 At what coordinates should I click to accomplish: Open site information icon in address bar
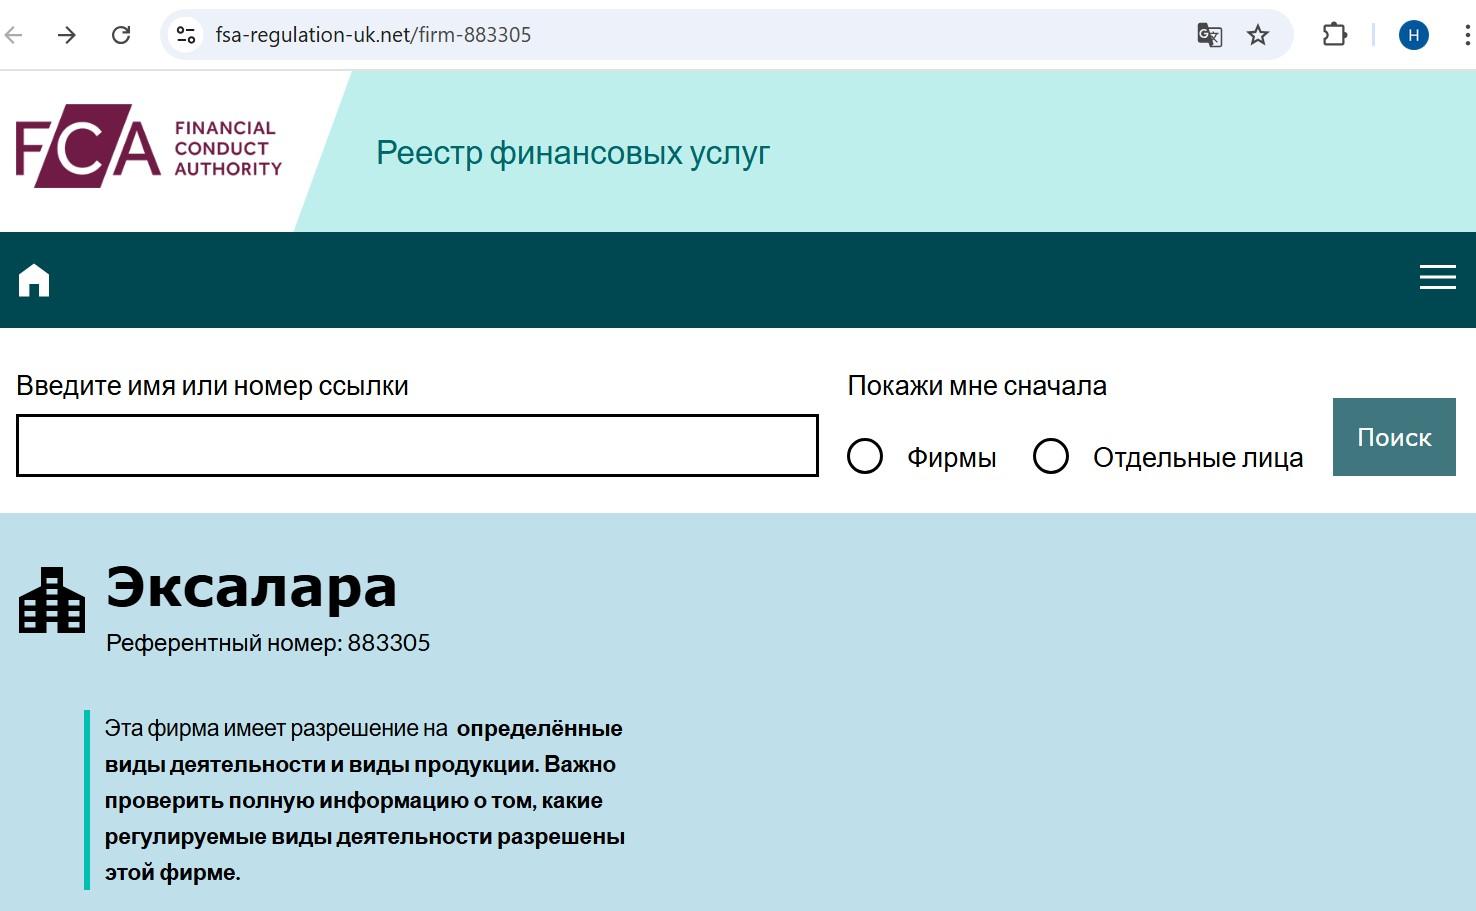pos(186,35)
